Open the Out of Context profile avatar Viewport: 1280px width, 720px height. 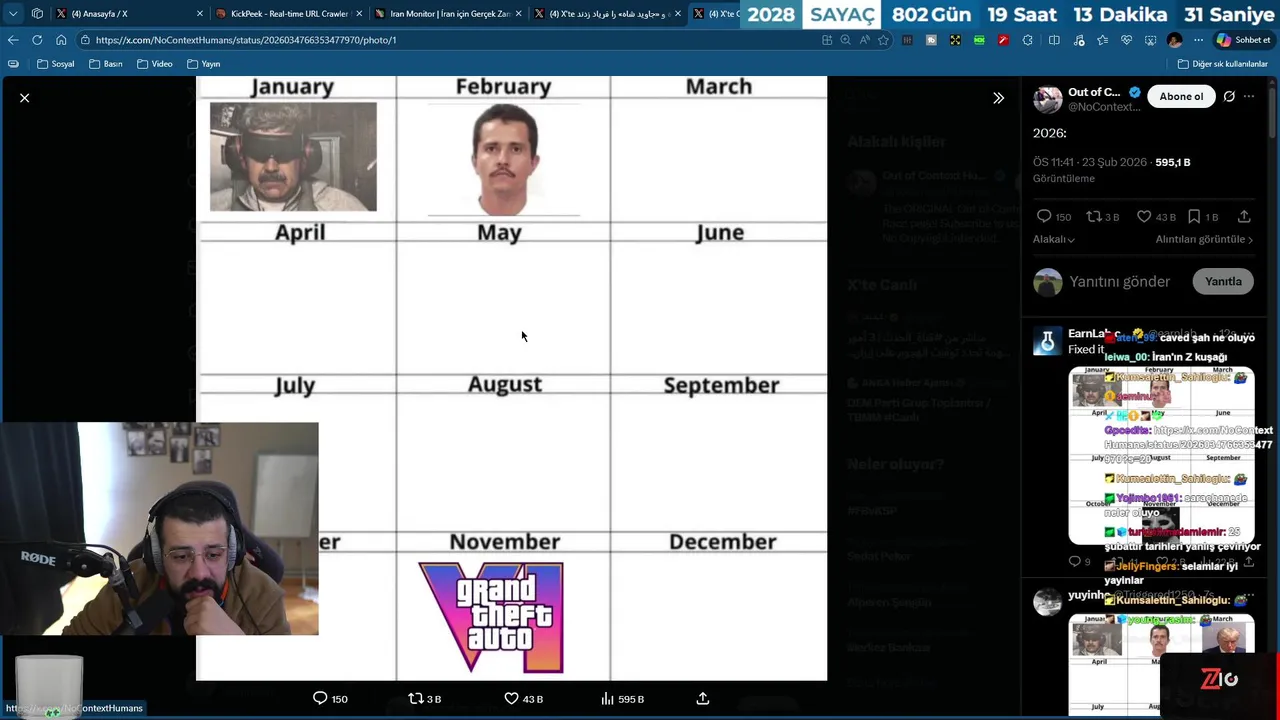1047,99
